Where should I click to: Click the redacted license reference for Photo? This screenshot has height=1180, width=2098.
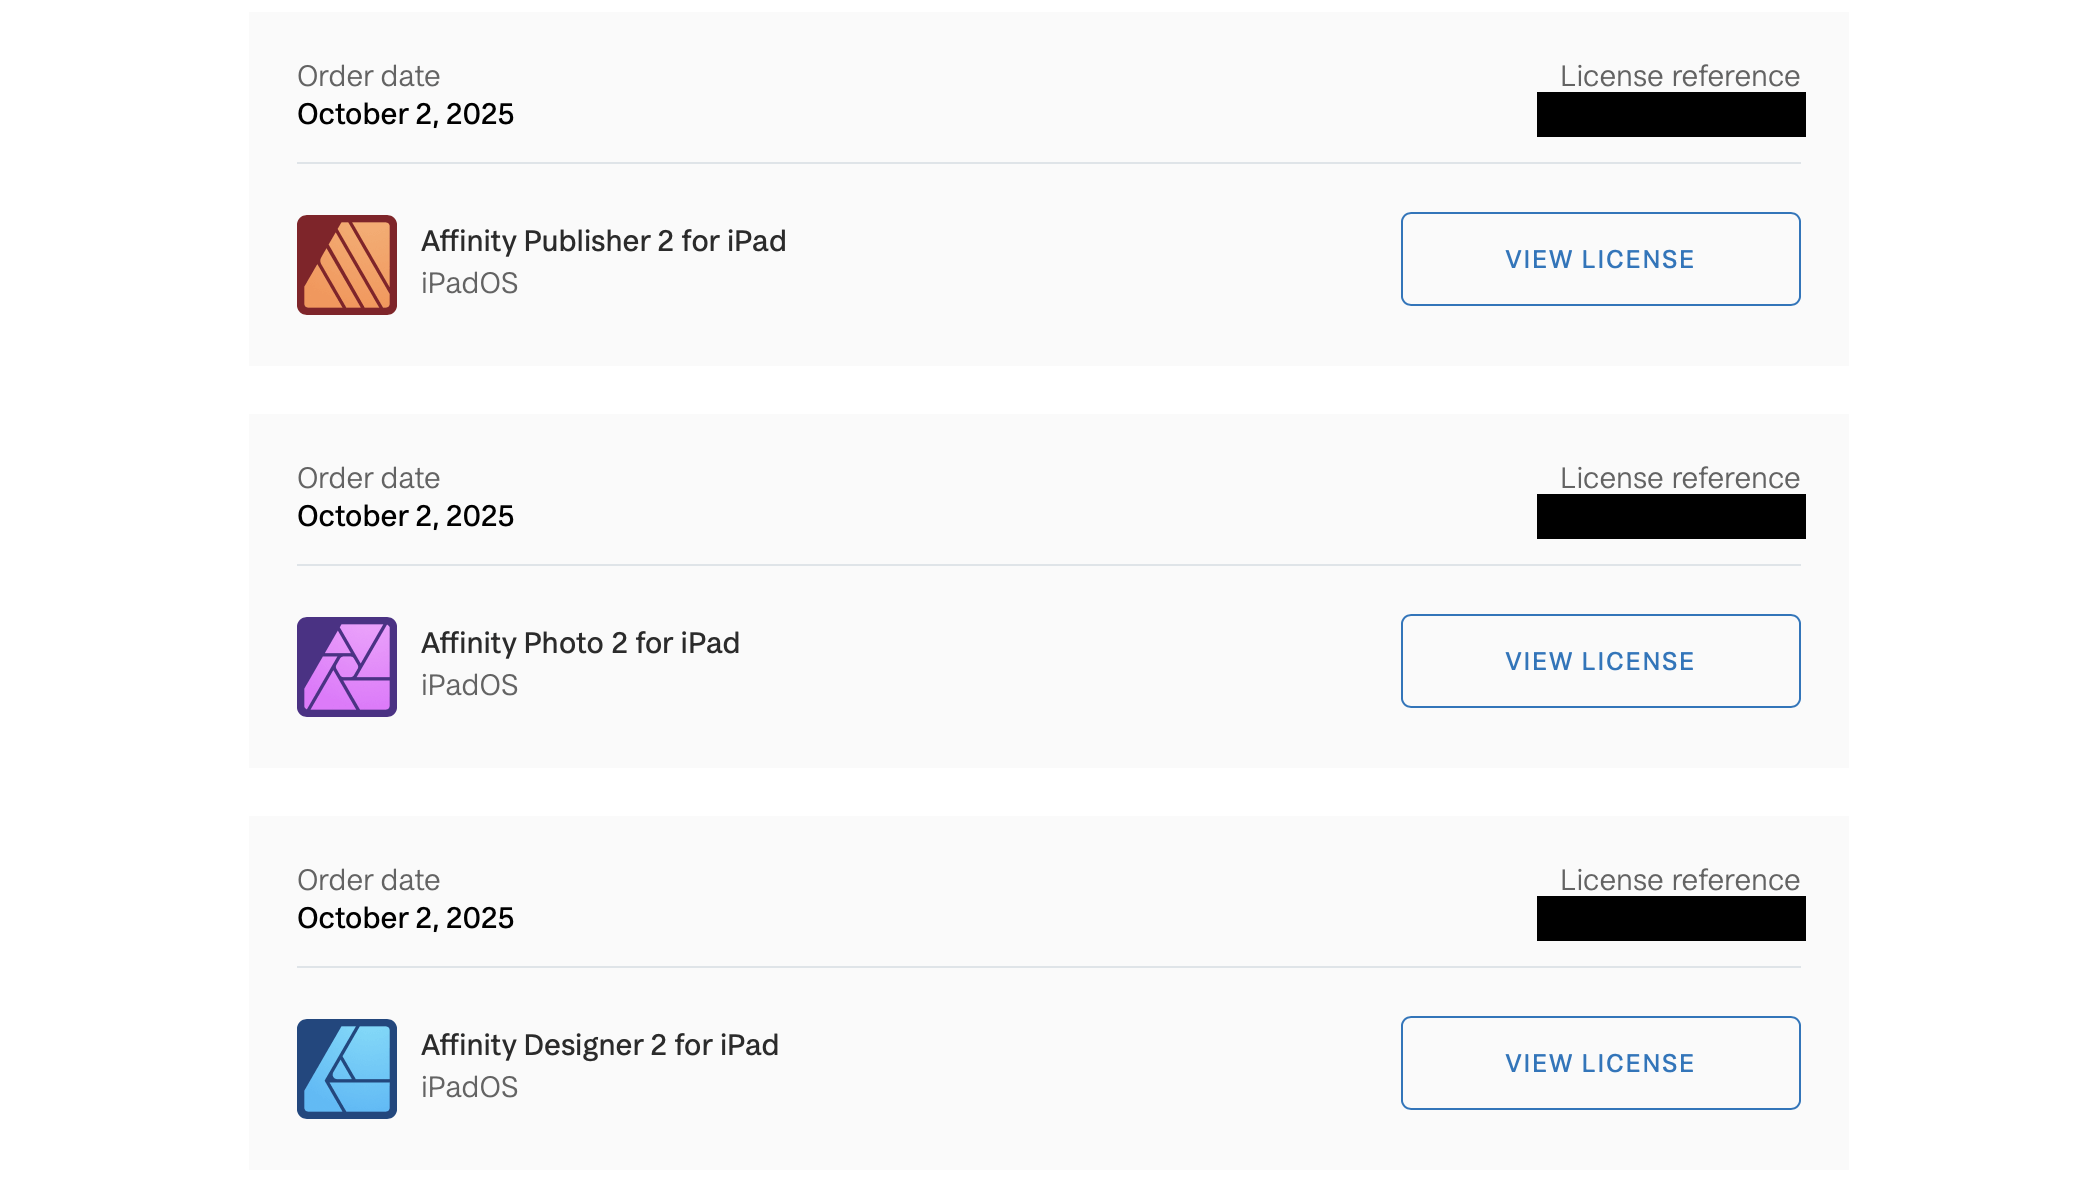[1670, 517]
